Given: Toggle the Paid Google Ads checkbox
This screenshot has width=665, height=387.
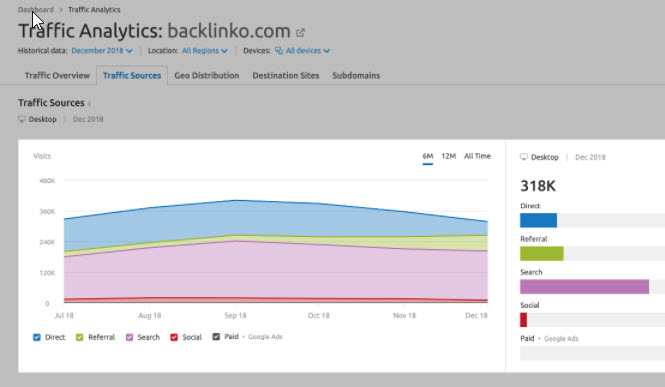Looking at the screenshot, I should coord(216,337).
